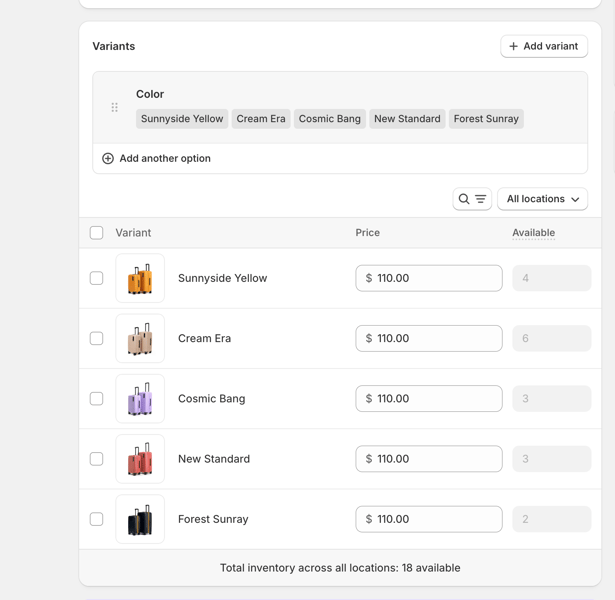Click Add another option
The image size is (615, 600).
coord(164,158)
